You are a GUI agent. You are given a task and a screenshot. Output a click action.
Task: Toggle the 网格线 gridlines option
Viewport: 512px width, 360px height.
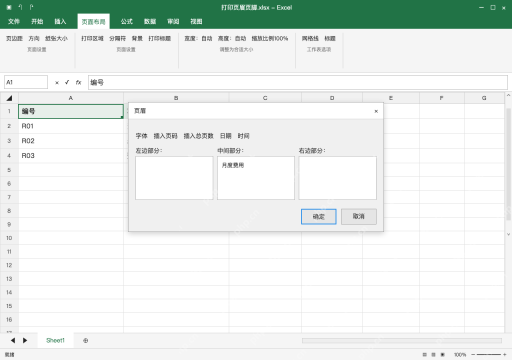pos(310,38)
